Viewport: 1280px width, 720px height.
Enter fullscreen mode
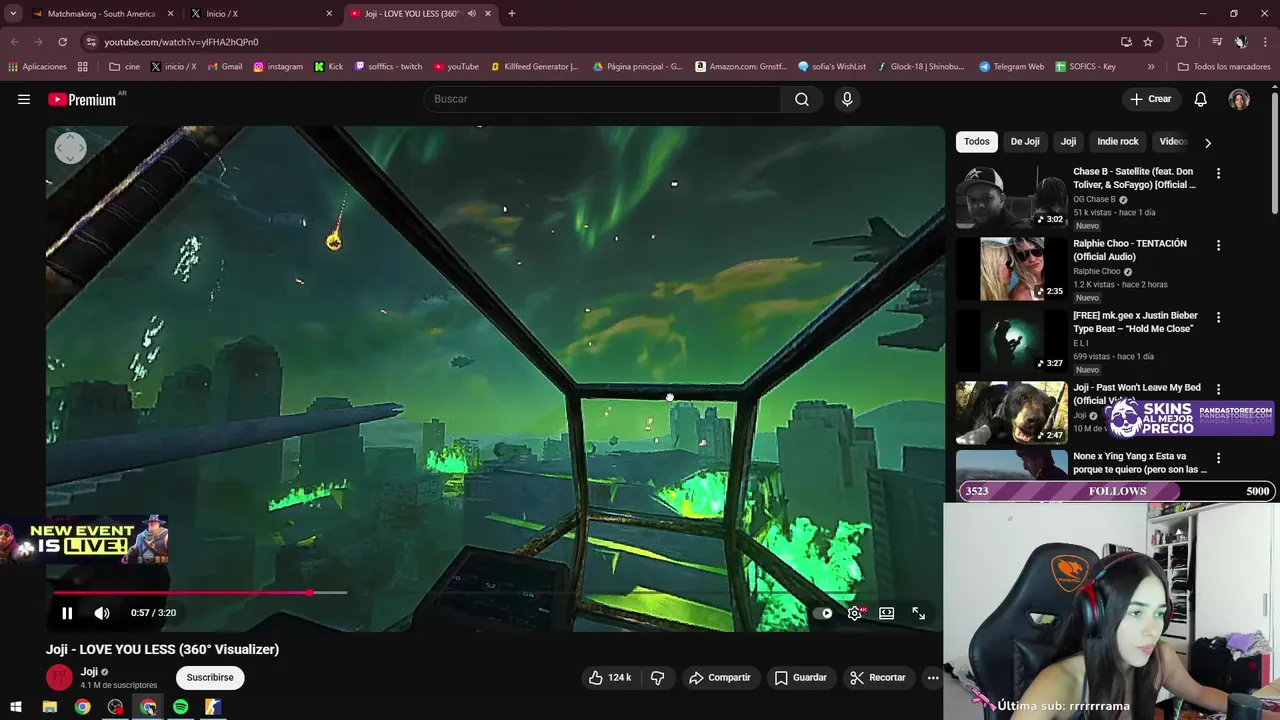[918, 613]
